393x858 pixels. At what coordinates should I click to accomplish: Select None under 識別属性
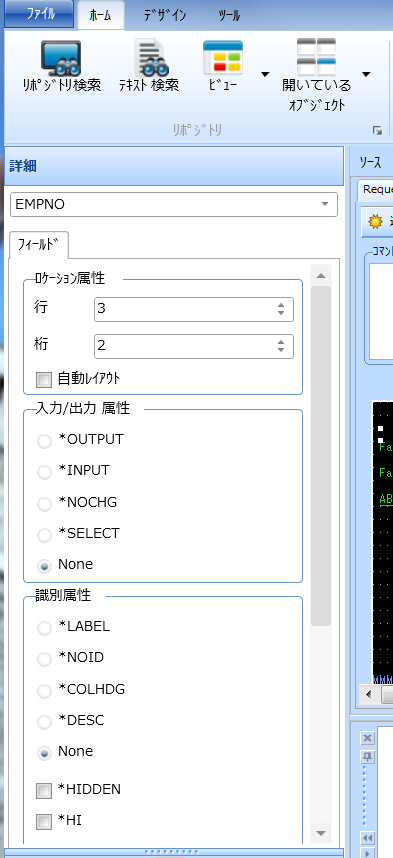click(x=44, y=753)
